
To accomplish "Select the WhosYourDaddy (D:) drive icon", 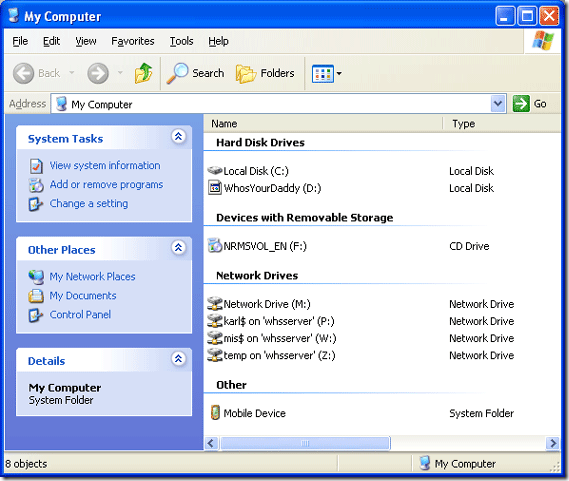I will tap(215, 188).
